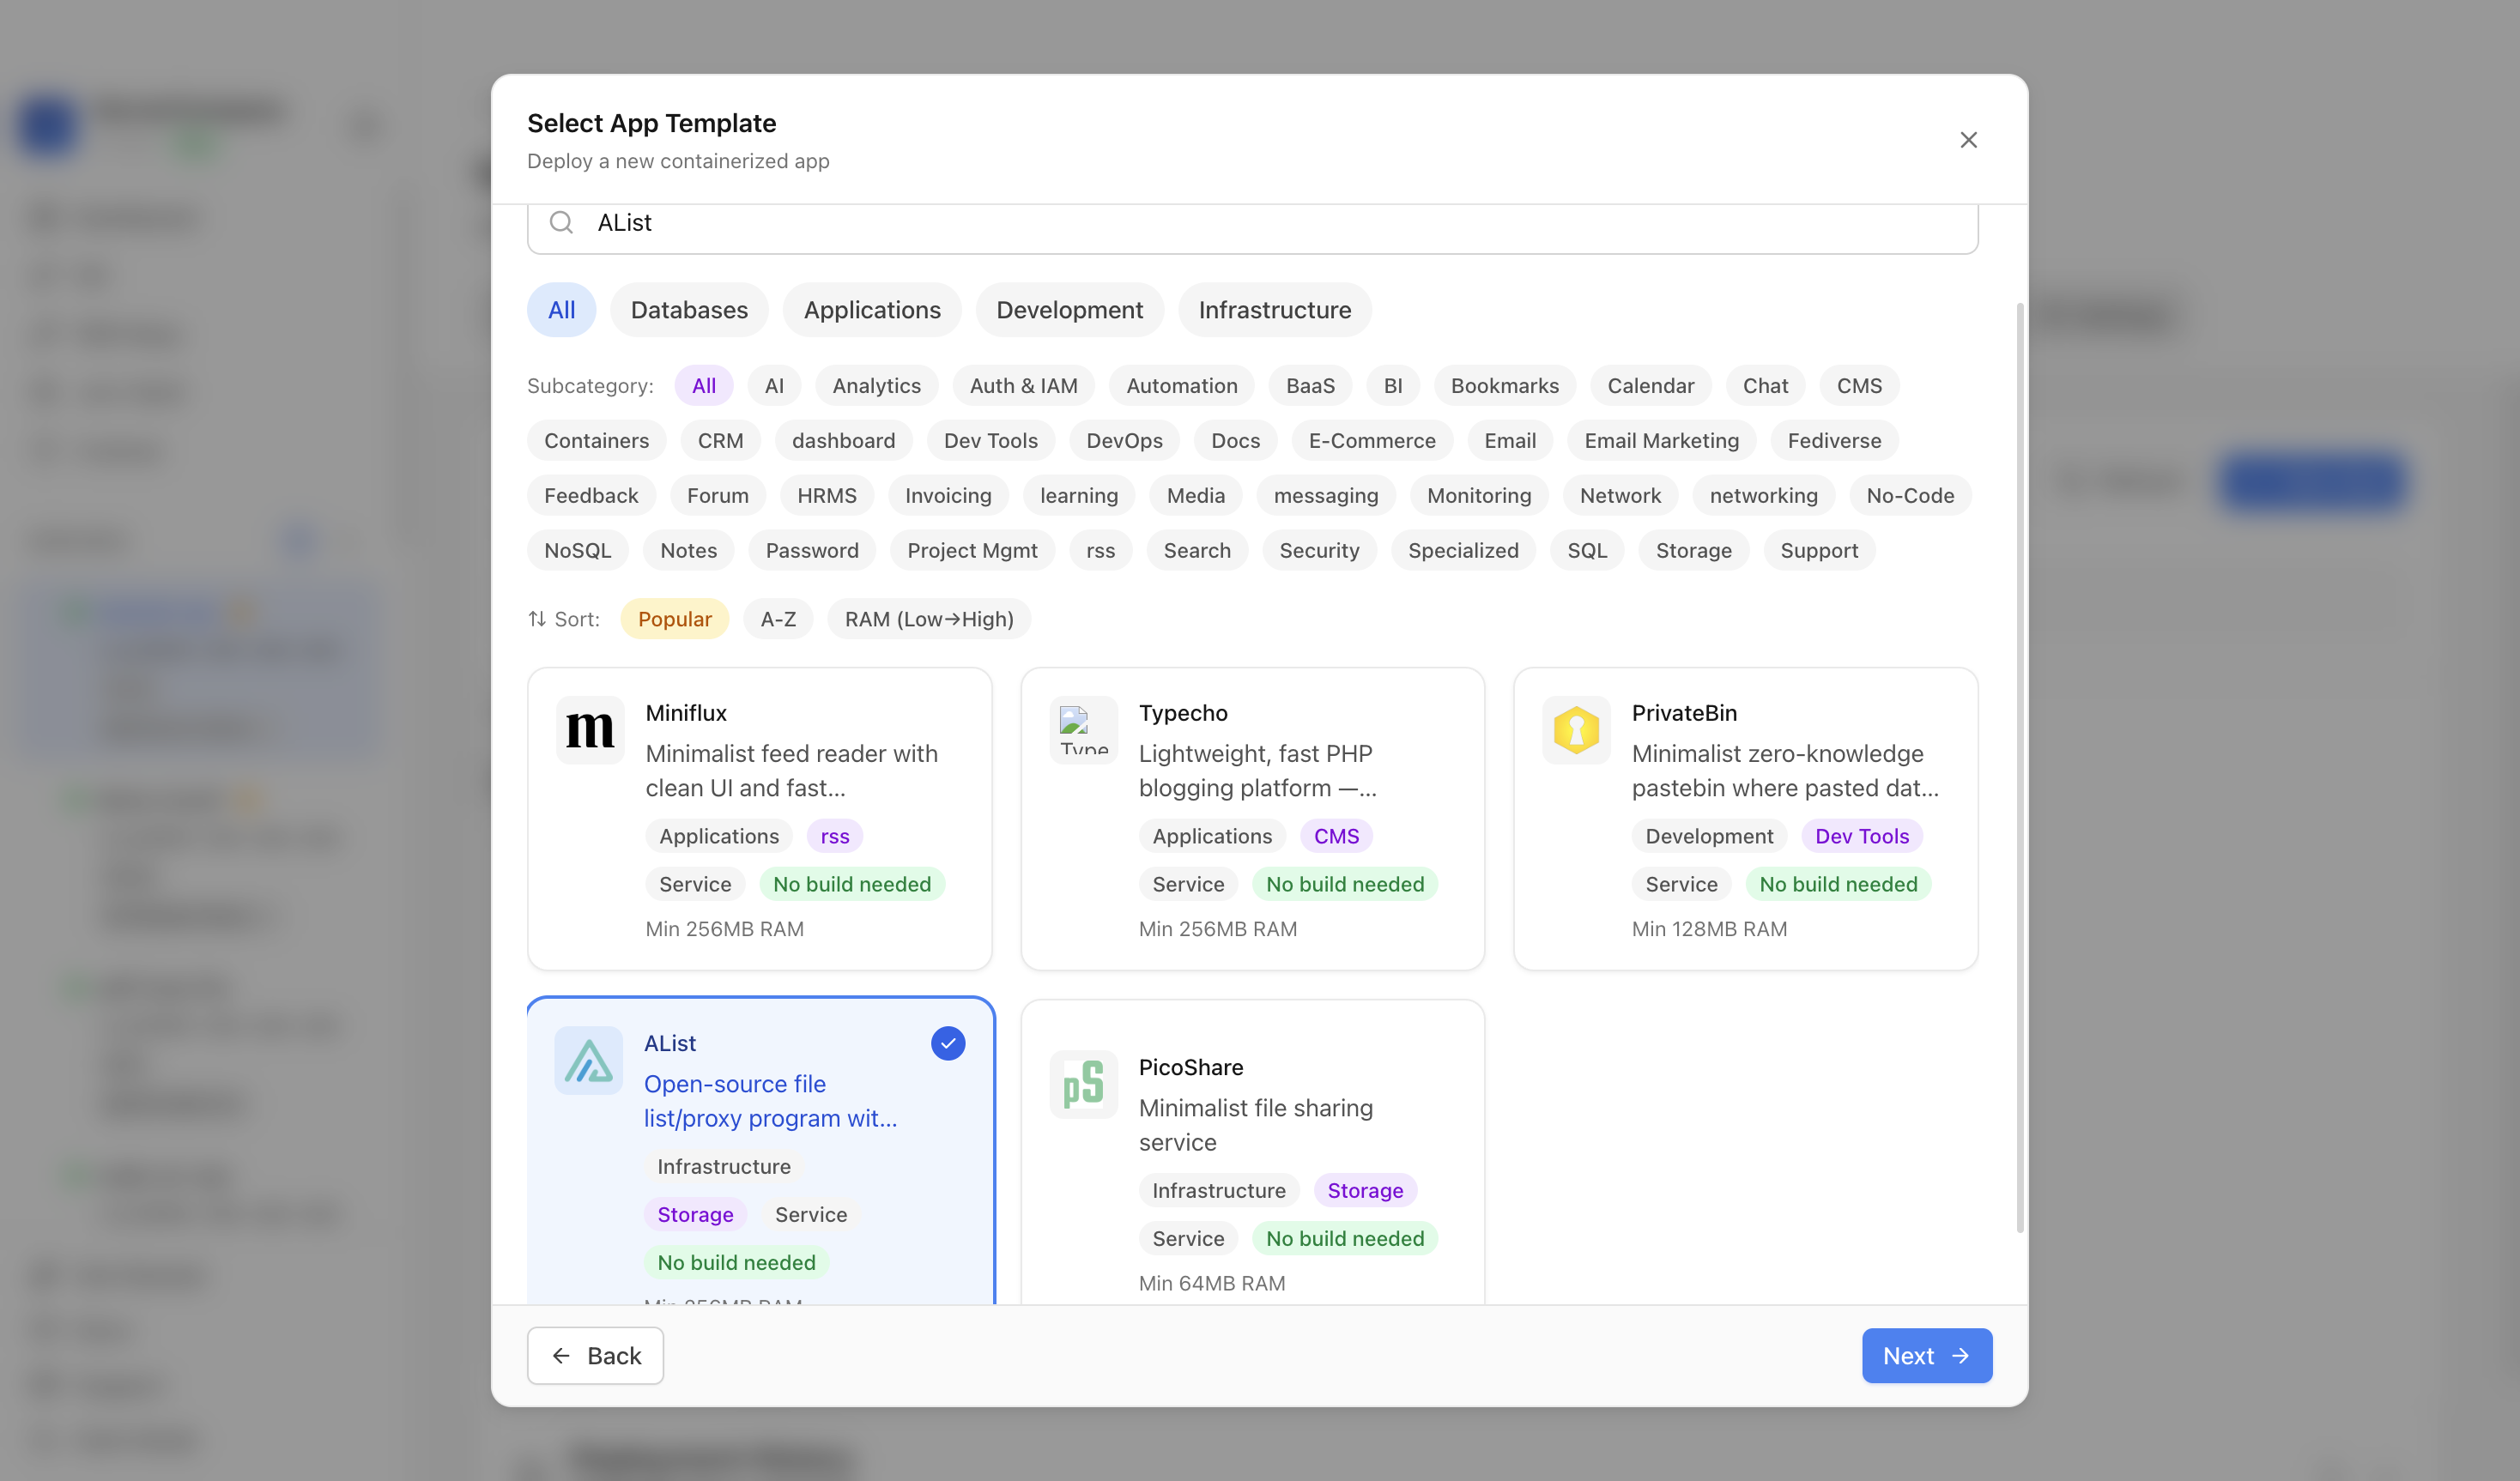This screenshot has height=1481, width=2520.
Task: Click Next to continue
Action: pos(1926,1356)
